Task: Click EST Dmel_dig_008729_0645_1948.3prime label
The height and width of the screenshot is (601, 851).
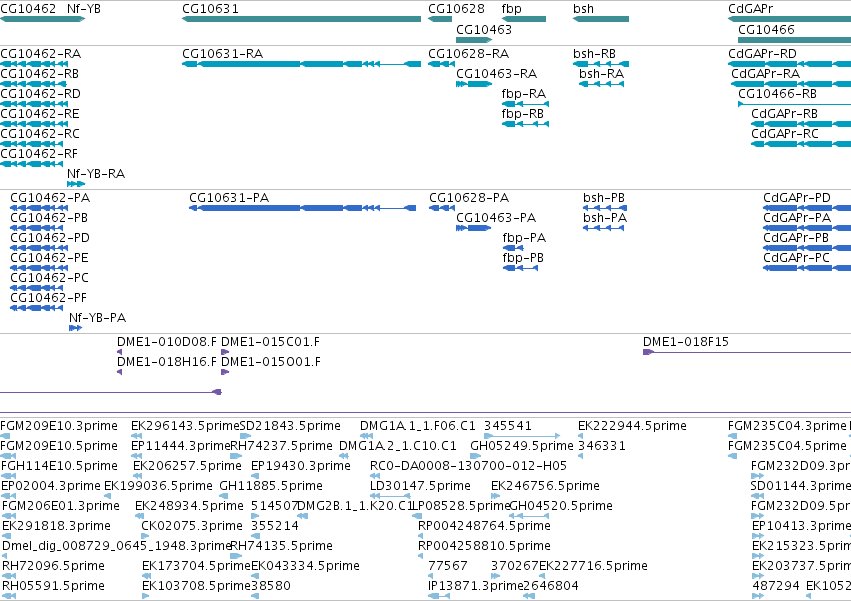Action: coord(117,546)
